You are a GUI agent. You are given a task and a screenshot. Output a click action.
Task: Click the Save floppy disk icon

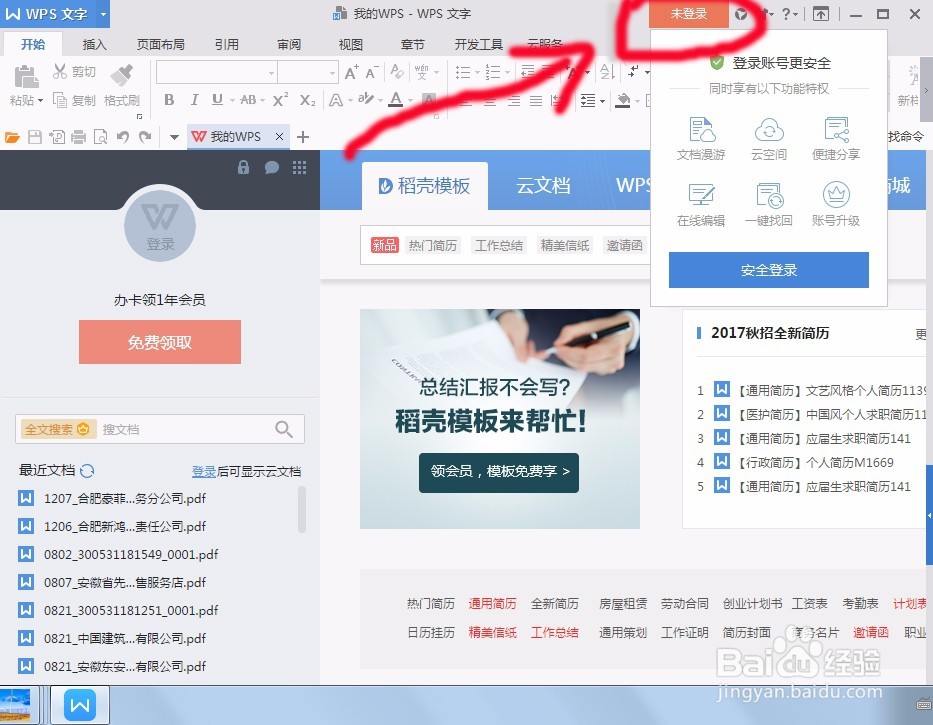tap(35, 138)
